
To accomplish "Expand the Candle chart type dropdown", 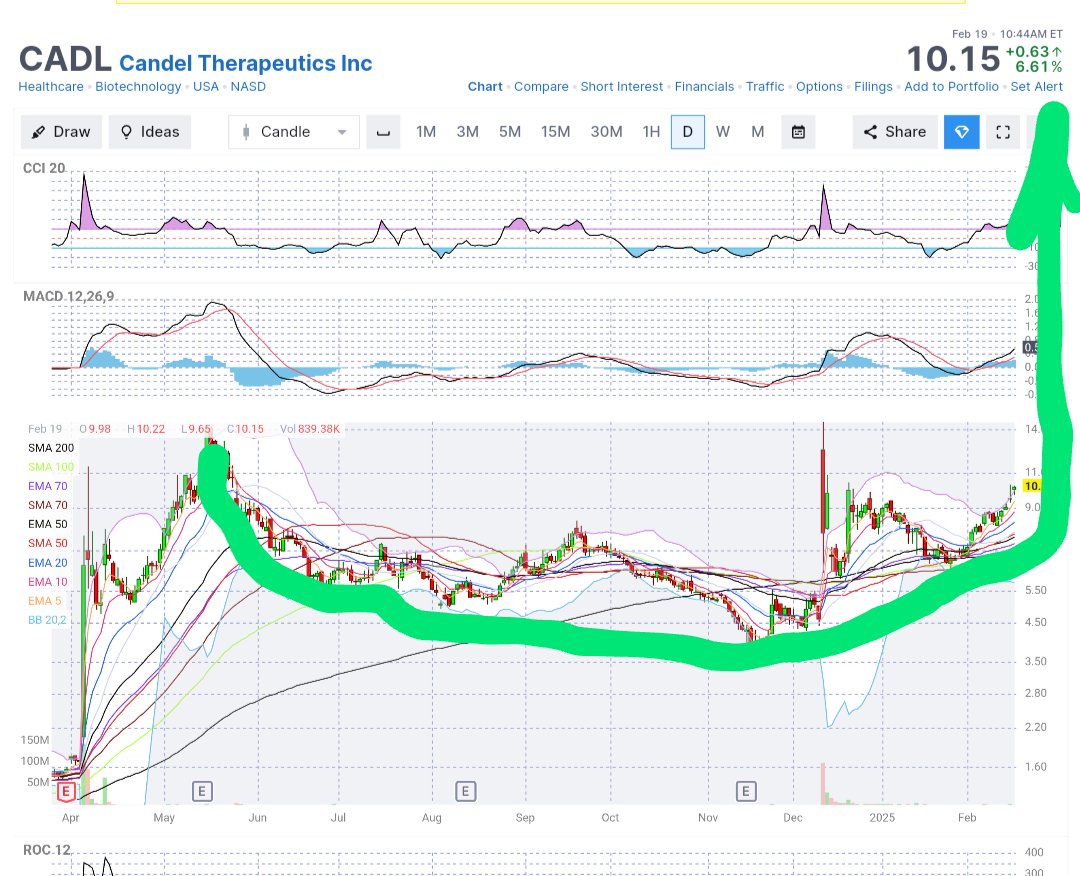I will point(294,132).
